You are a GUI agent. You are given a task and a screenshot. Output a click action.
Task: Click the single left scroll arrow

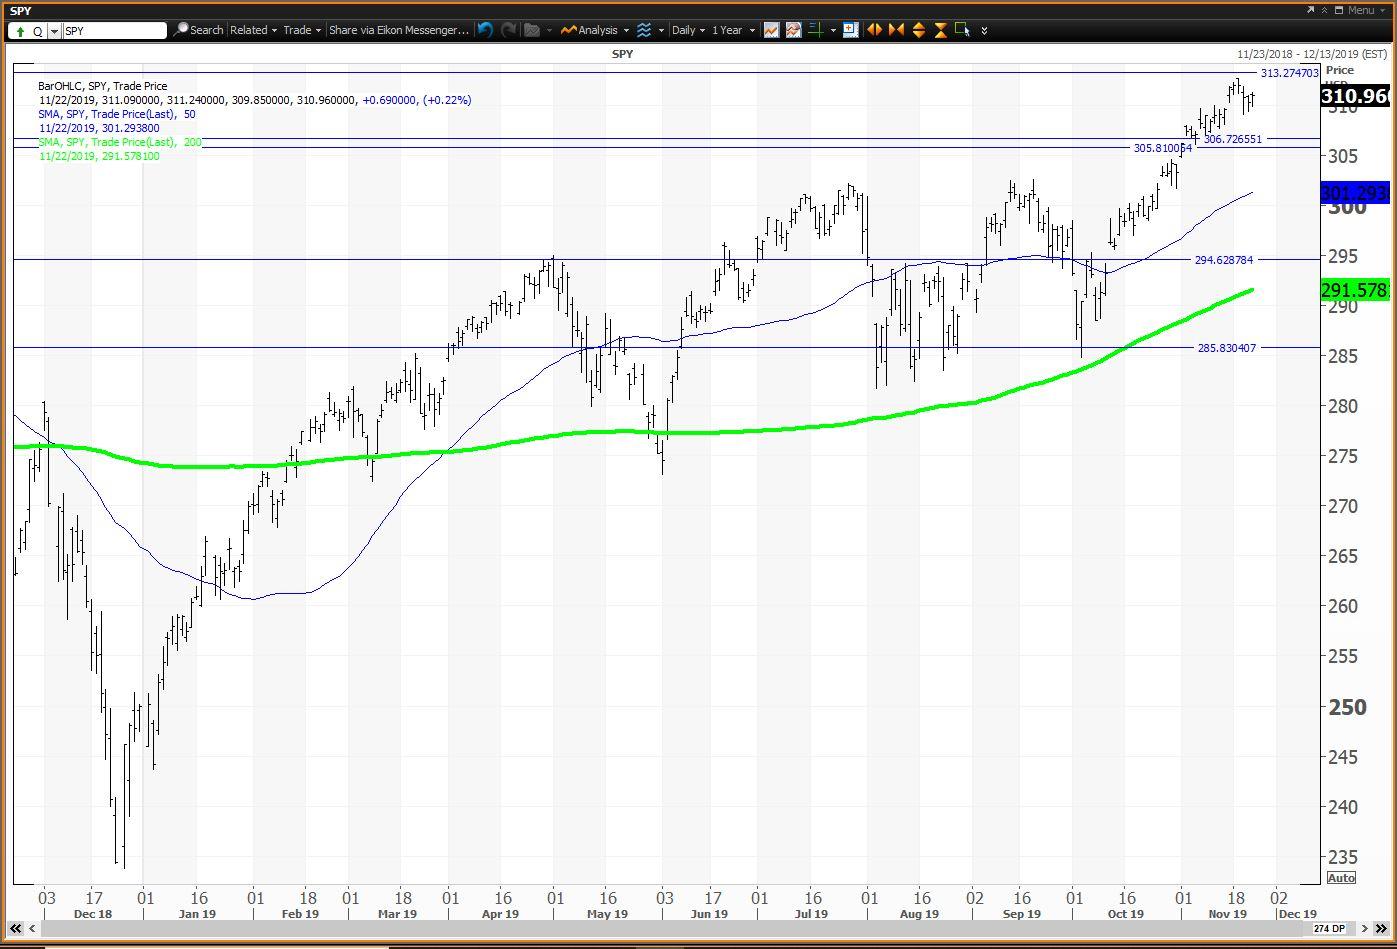click(33, 929)
